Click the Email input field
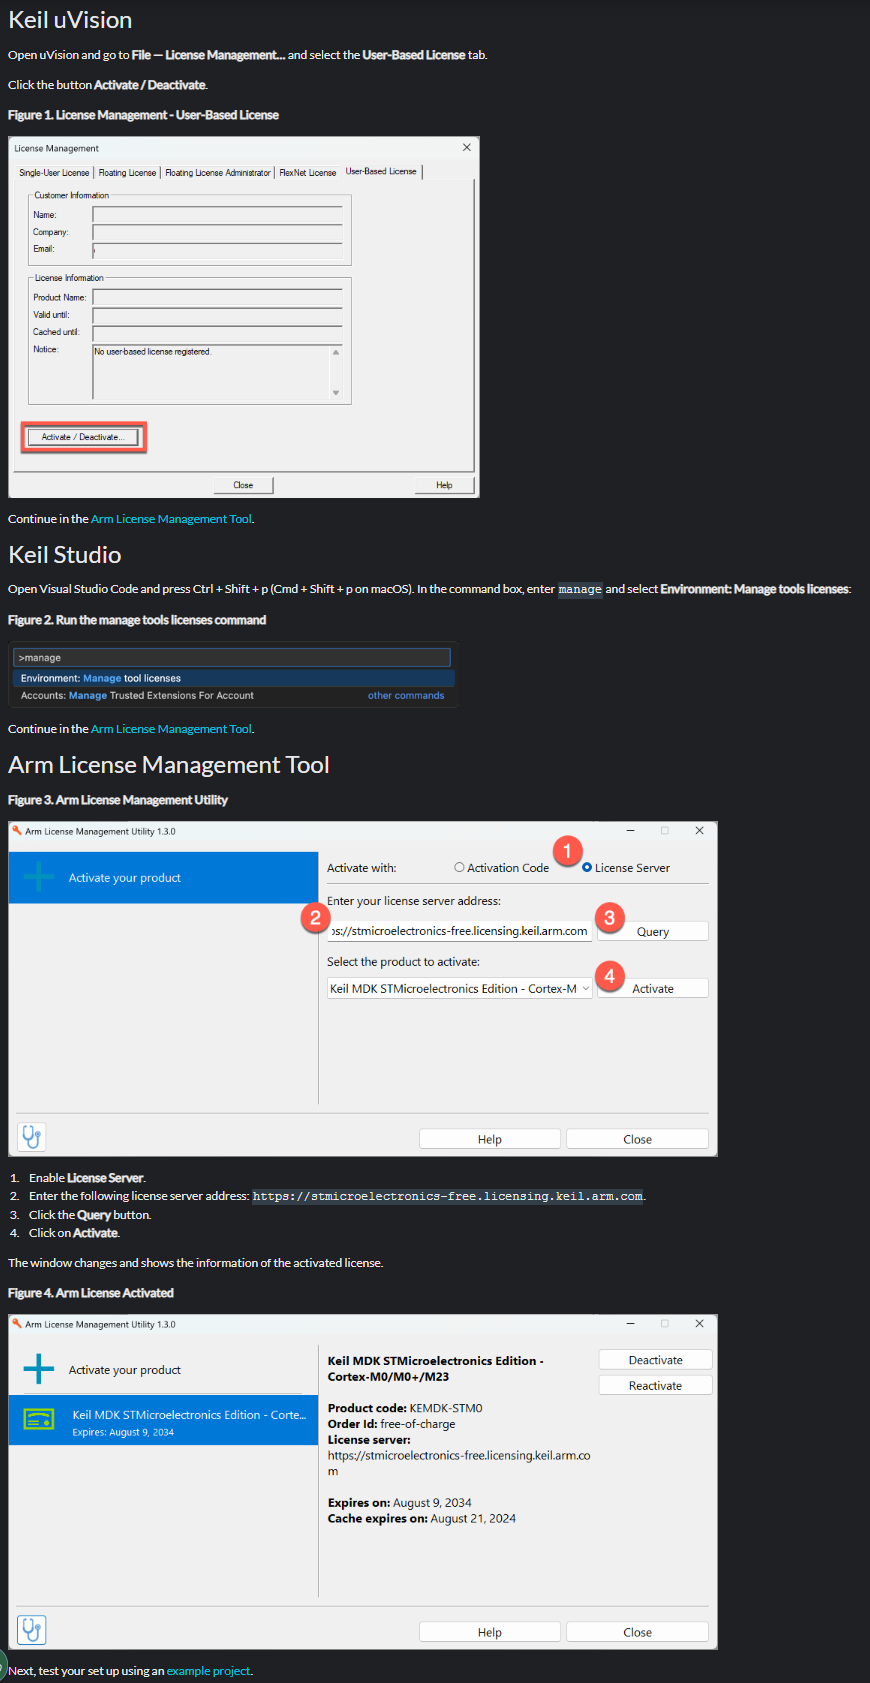 point(217,249)
